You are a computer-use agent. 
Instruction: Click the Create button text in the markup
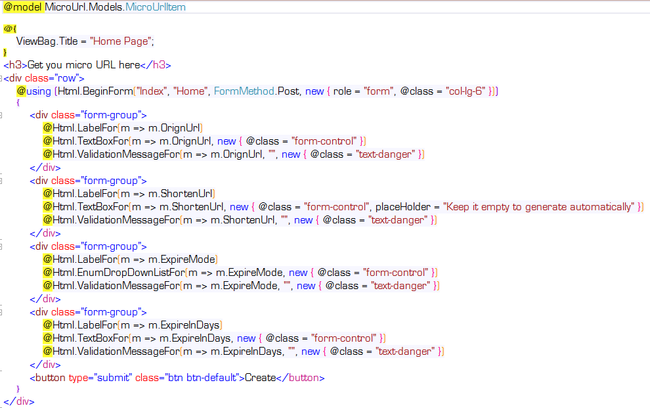tap(260, 378)
